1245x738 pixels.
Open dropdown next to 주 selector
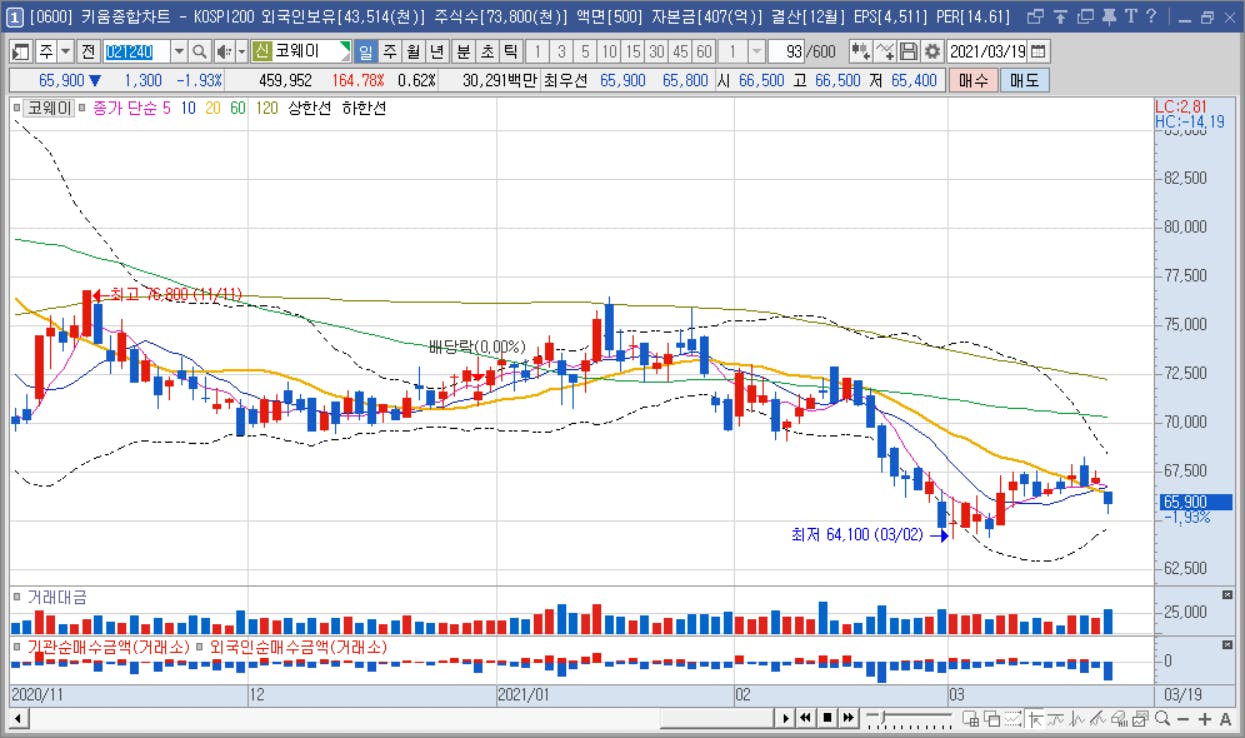coord(66,51)
